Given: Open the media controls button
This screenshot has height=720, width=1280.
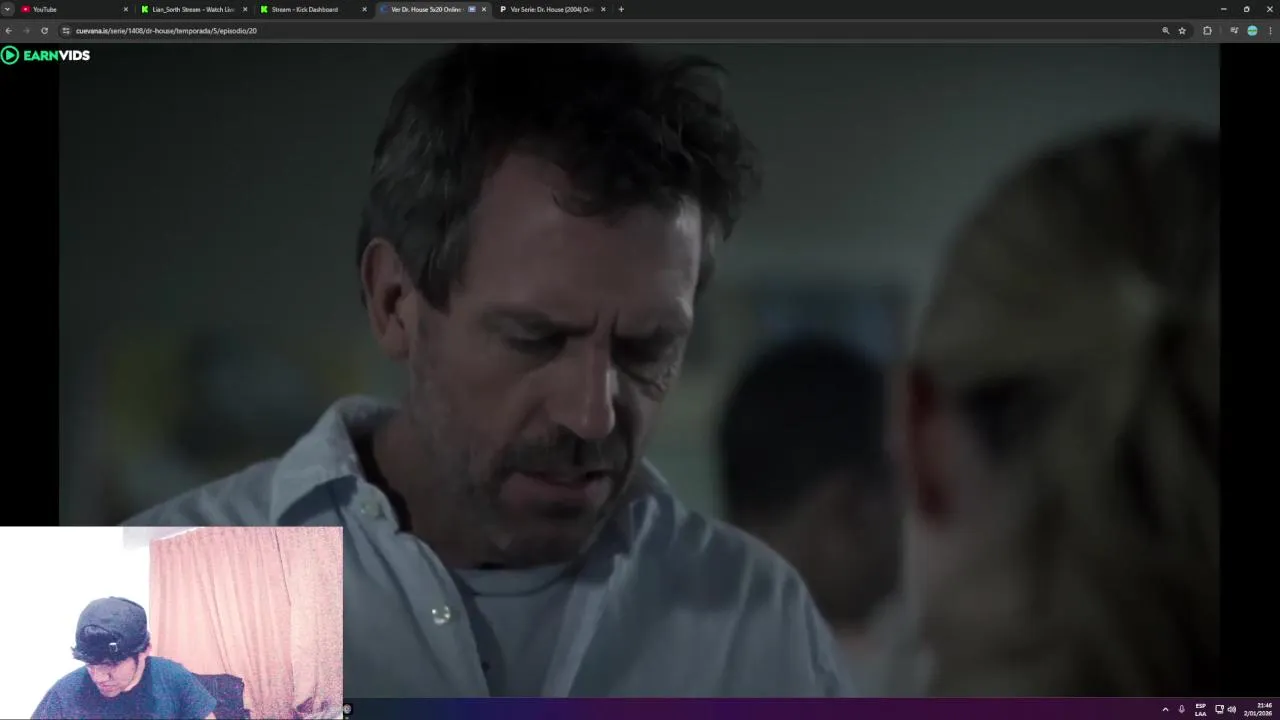Looking at the screenshot, I should (x=1234, y=31).
